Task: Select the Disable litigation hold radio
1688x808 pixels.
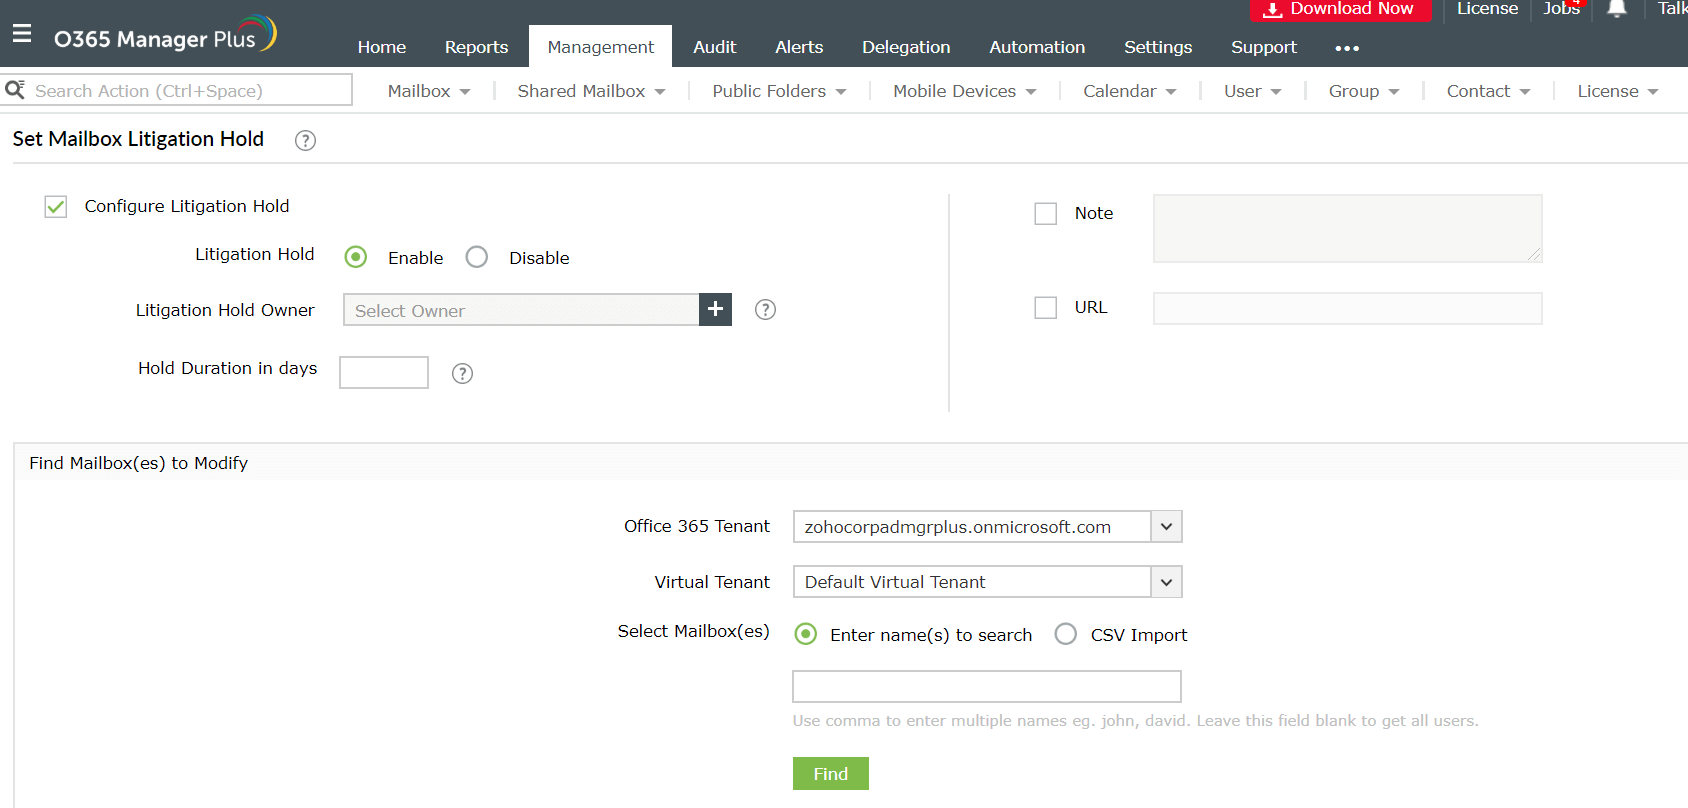Action: [x=477, y=257]
